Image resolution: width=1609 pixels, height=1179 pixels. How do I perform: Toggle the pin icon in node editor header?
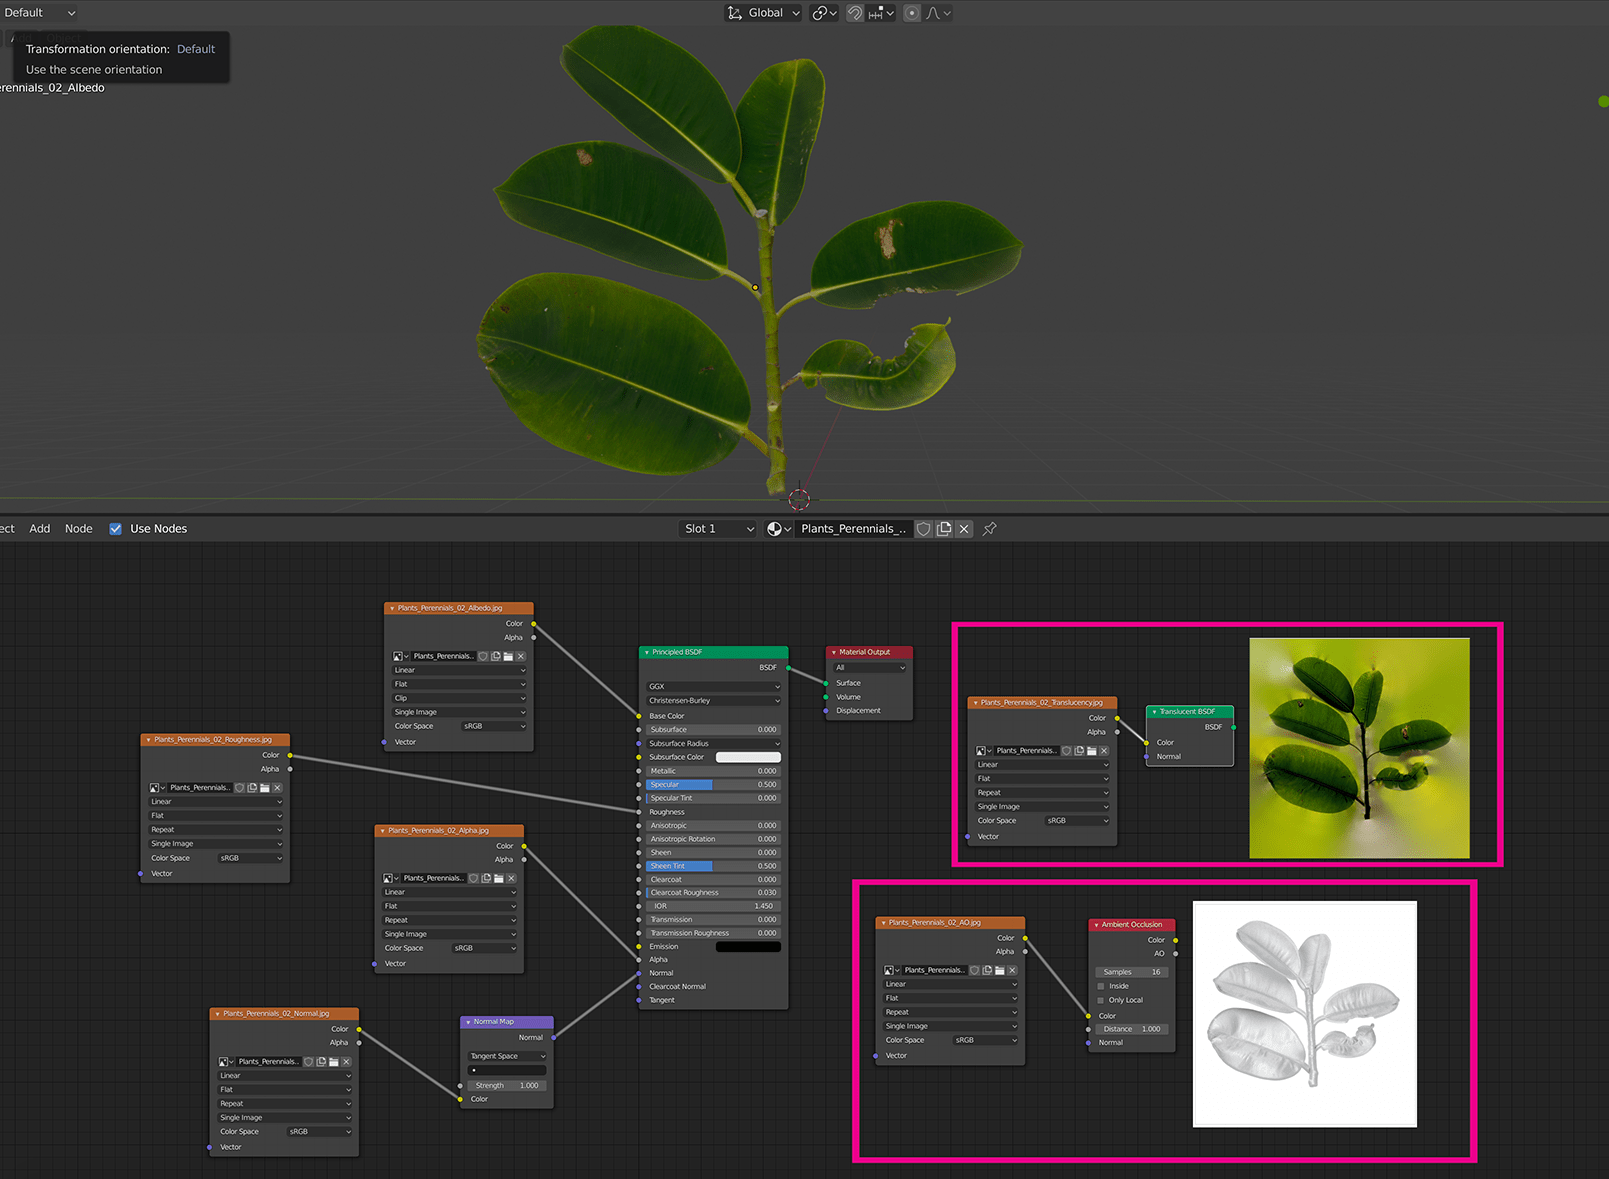pos(990,529)
